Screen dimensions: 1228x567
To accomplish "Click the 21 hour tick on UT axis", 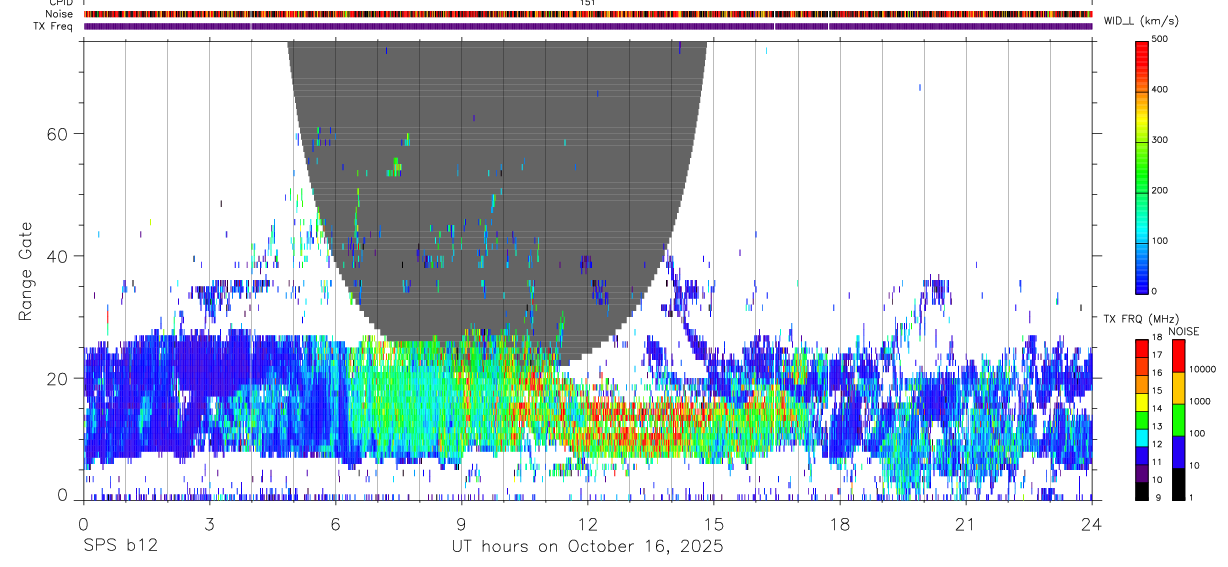I will (966, 524).
